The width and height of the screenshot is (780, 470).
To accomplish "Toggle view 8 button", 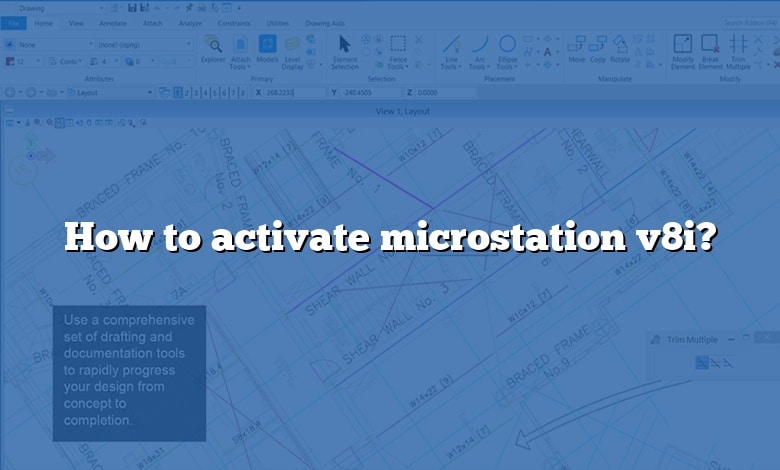I will point(243,93).
